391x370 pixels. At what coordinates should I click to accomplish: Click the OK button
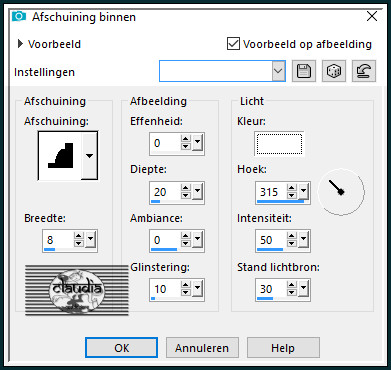point(121,348)
